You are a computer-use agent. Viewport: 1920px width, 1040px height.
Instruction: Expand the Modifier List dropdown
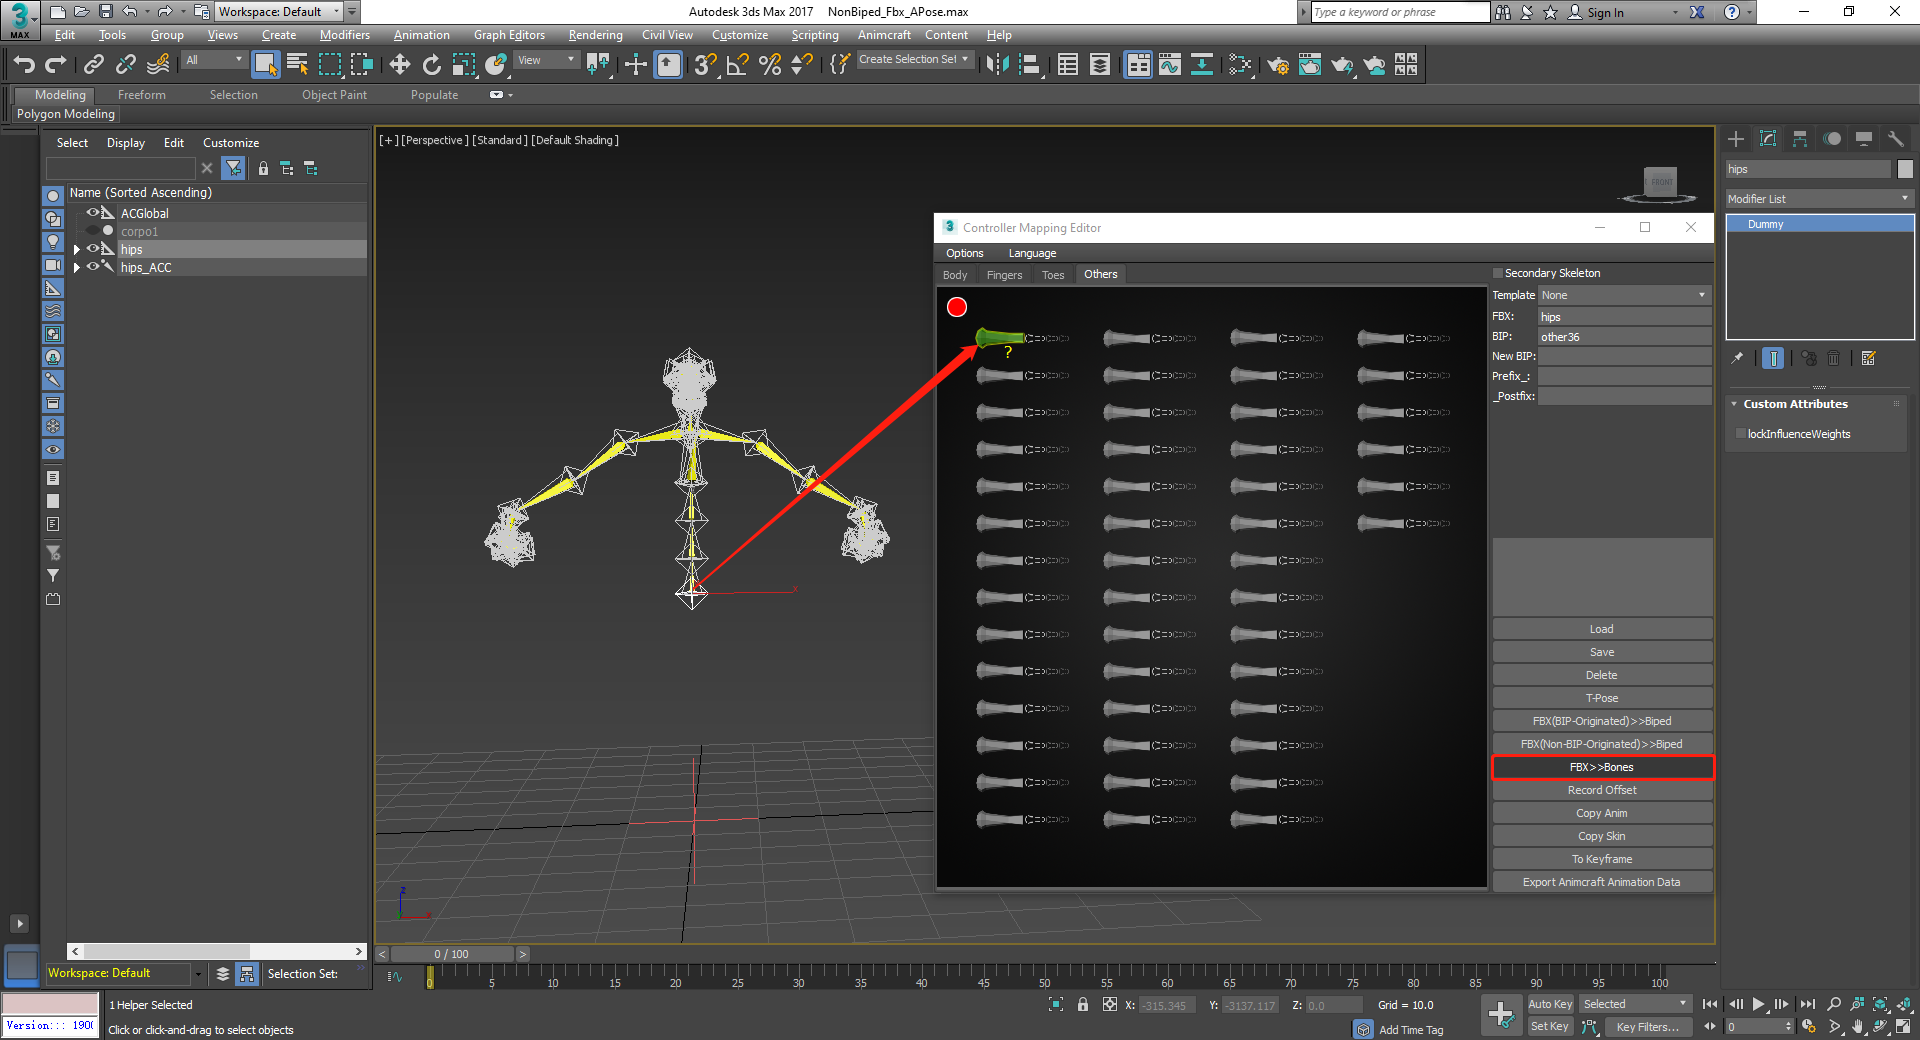tap(1819, 199)
